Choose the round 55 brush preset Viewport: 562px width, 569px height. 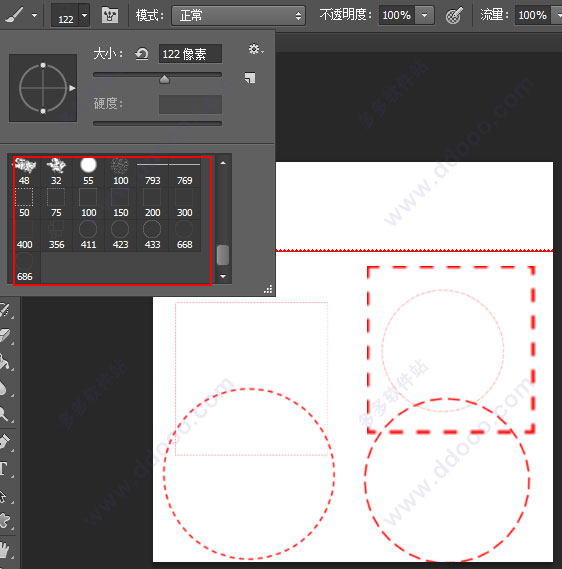click(x=88, y=172)
